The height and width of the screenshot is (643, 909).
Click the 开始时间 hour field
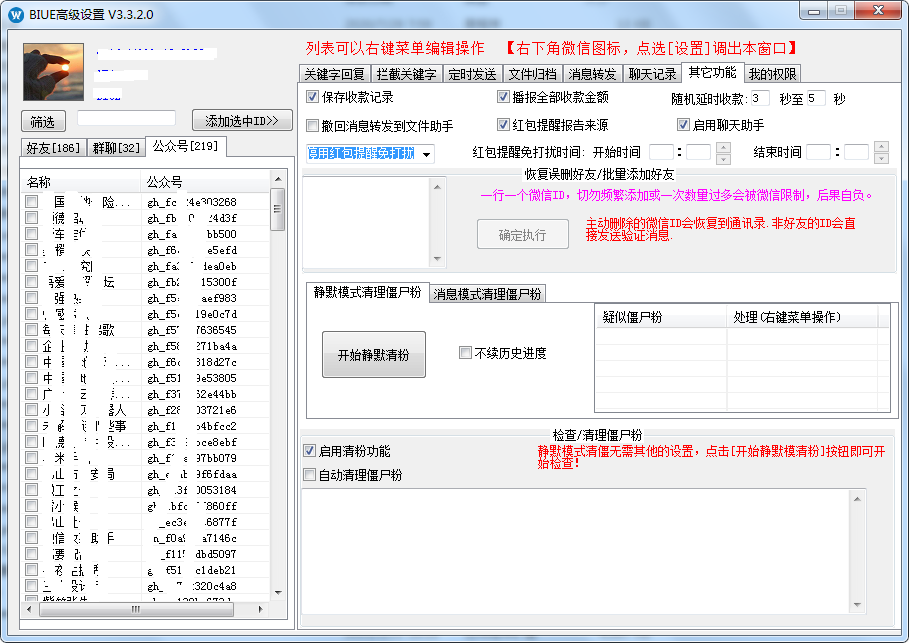661,152
